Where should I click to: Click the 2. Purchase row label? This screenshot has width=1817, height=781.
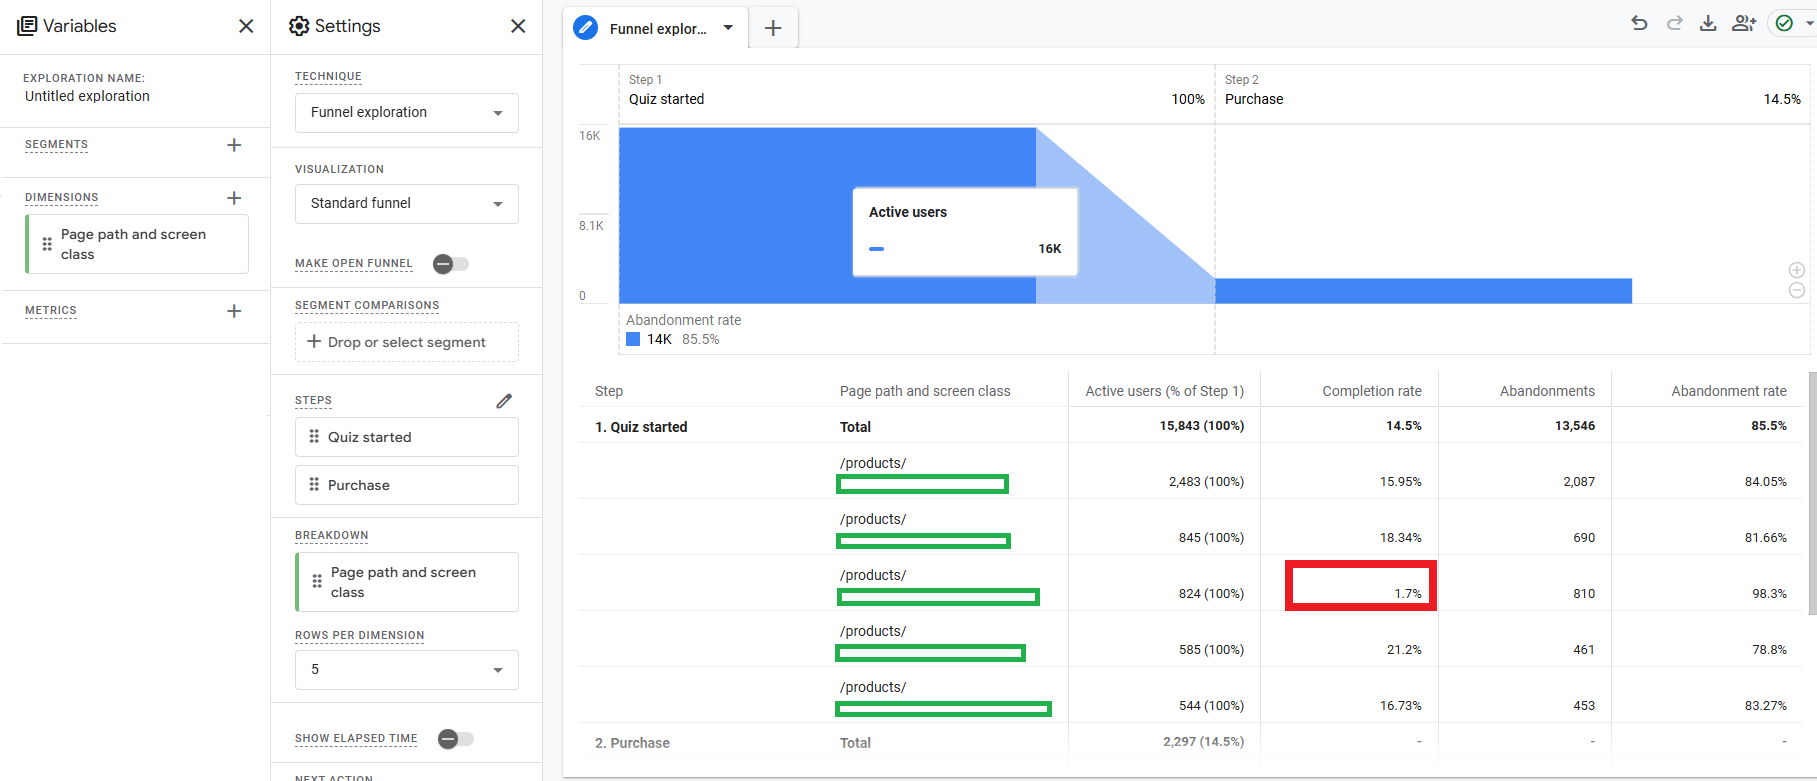[632, 743]
